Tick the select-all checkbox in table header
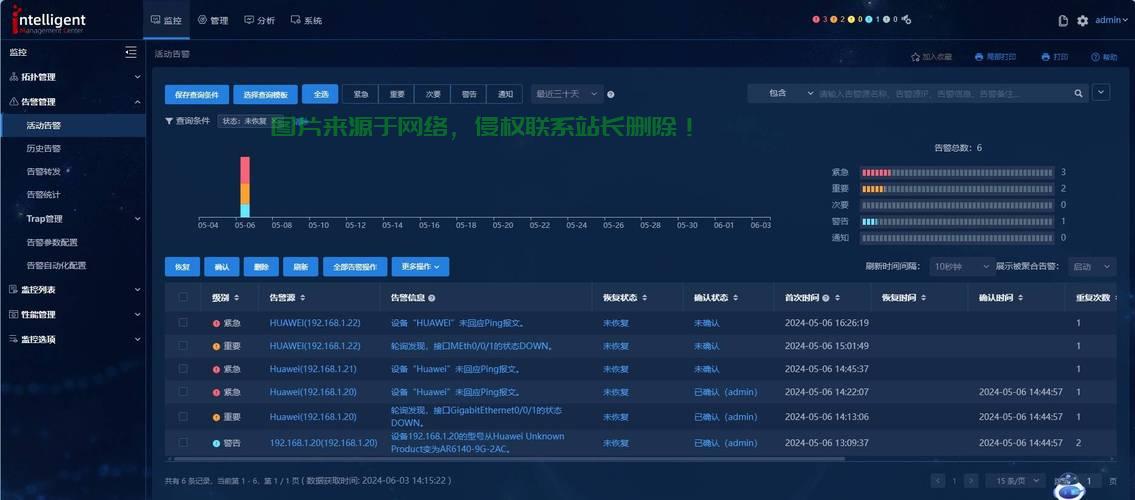The width and height of the screenshot is (1135, 500). tap(183, 297)
